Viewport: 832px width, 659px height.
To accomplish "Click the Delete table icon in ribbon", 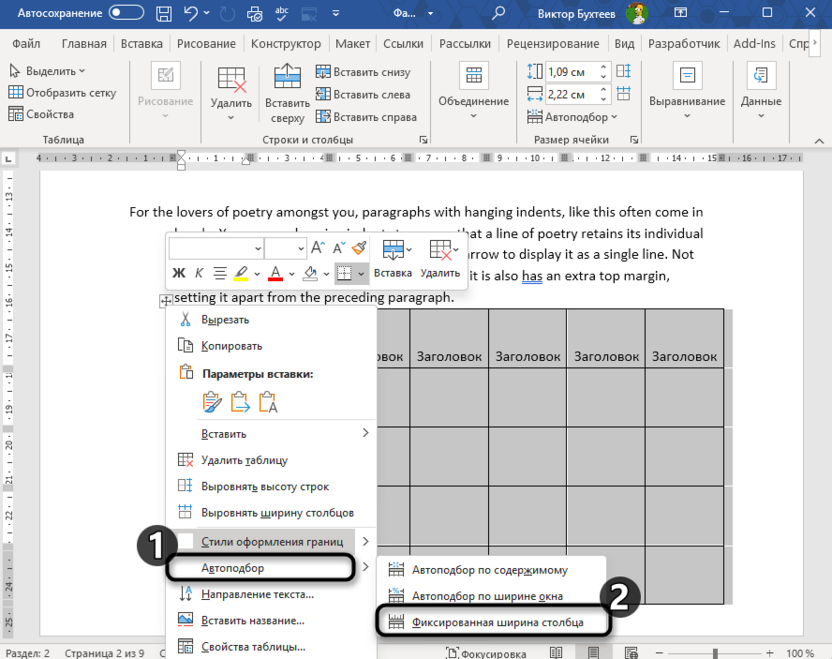I will point(231,79).
